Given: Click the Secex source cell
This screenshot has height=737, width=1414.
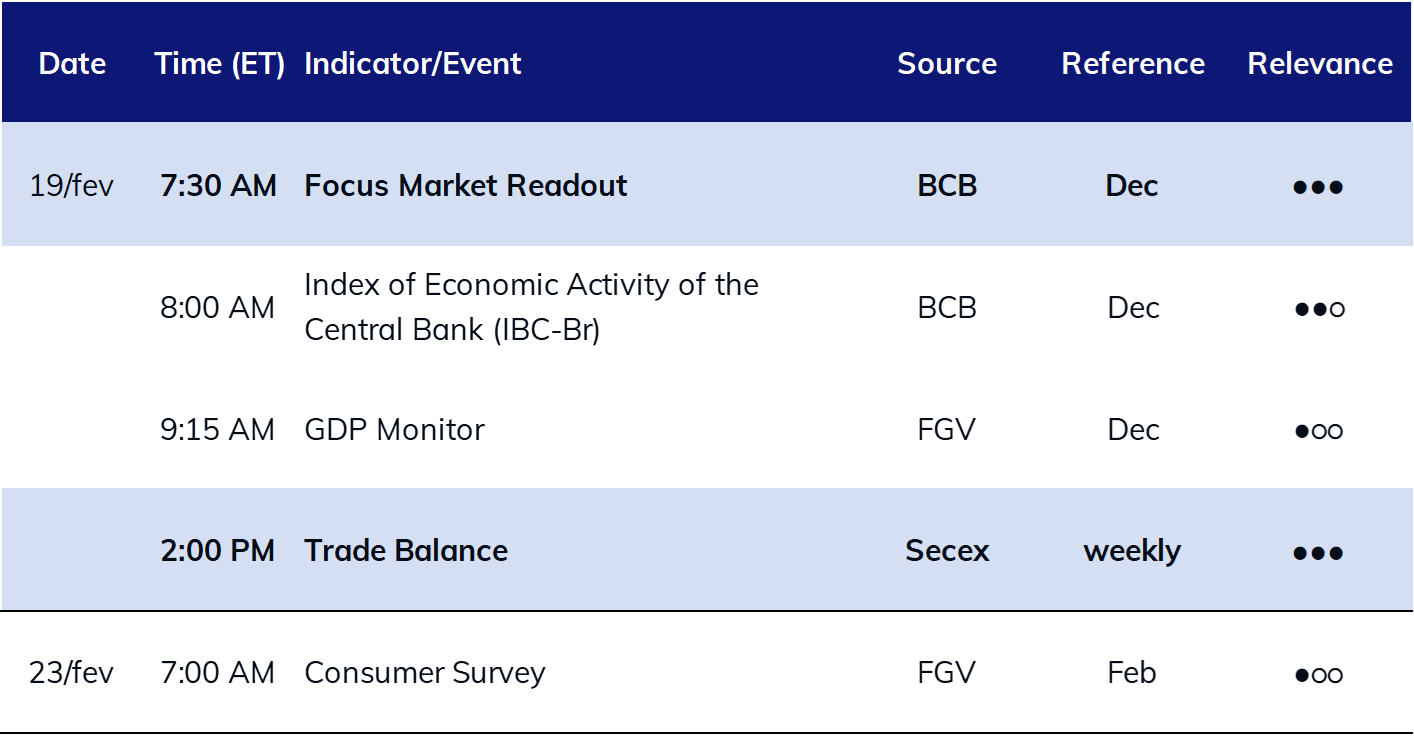Looking at the screenshot, I should [x=947, y=551].
